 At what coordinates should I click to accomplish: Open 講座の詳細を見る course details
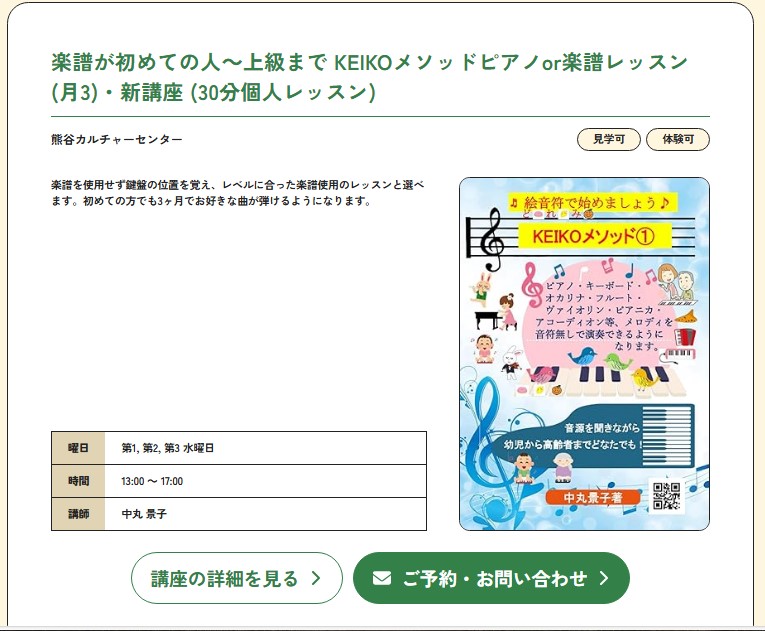(x=237, y=578)
